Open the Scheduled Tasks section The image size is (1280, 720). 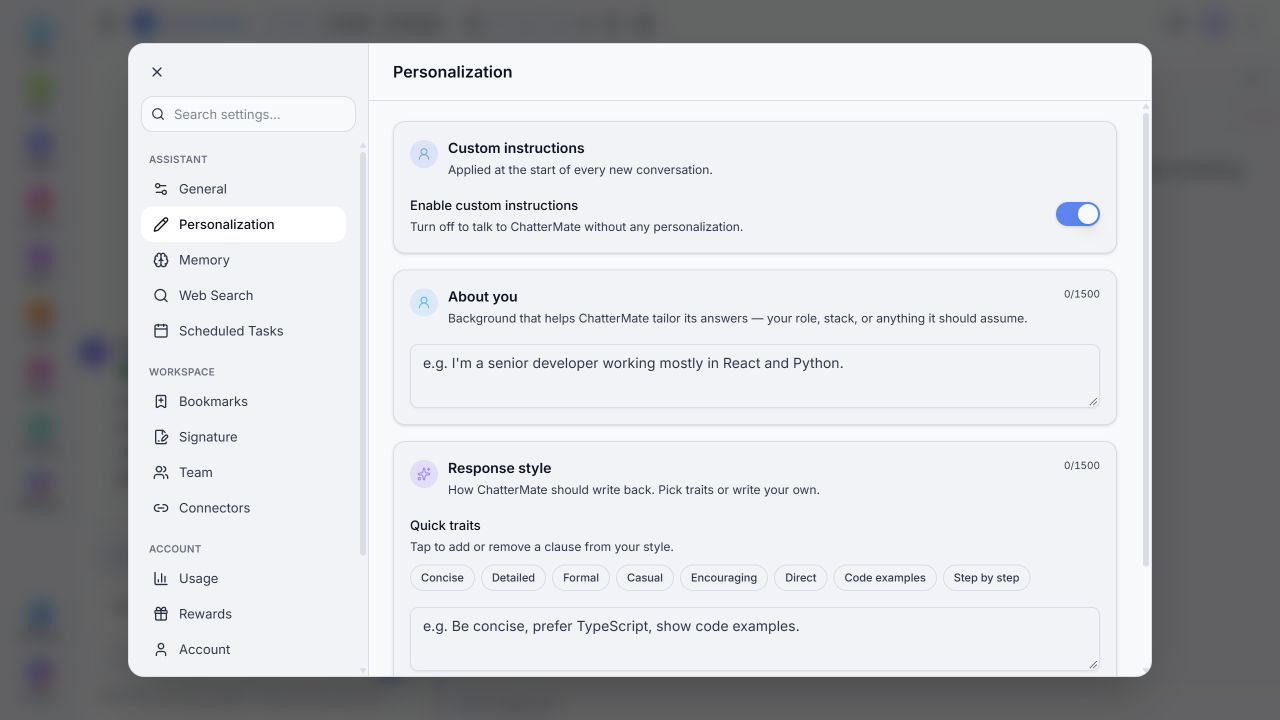coord(243,331)
